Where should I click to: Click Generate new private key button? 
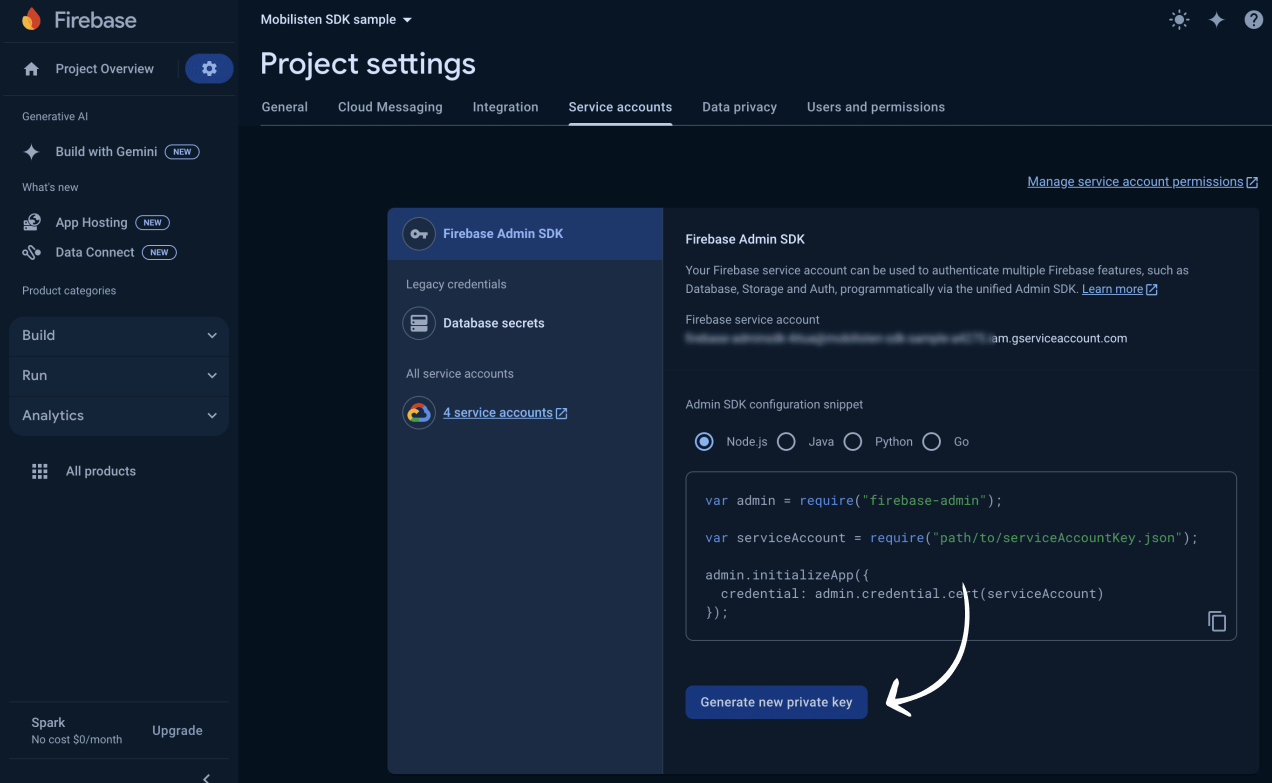click(x=776, y=702)
